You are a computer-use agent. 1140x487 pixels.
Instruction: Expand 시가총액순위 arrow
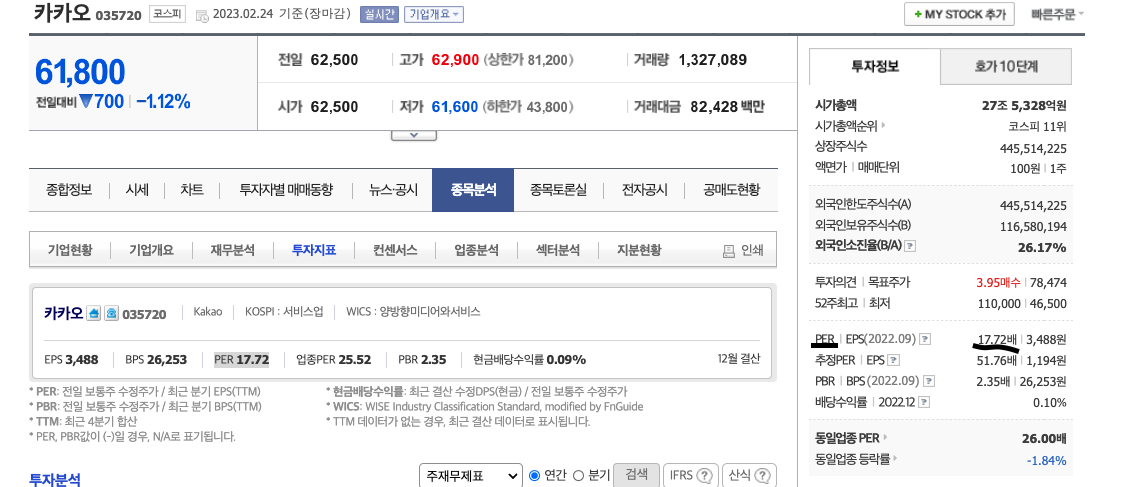(x=883, y=126)
